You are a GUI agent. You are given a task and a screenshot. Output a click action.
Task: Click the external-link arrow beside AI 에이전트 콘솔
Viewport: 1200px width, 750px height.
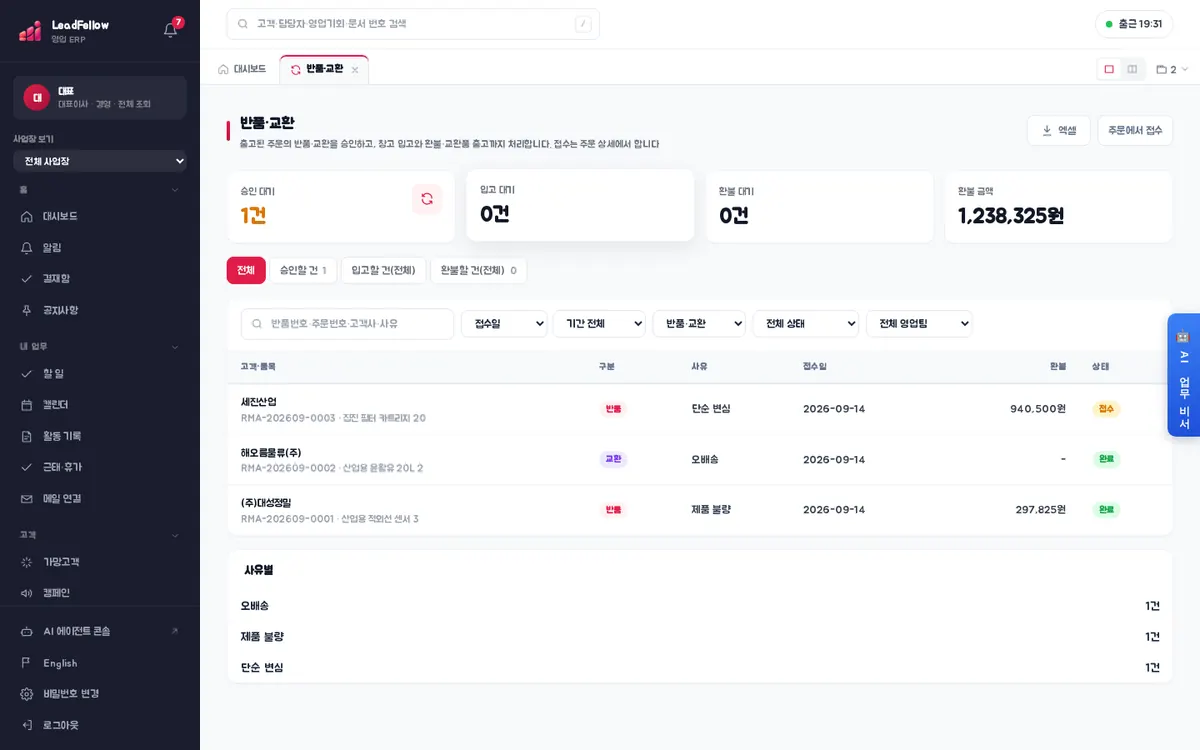tap(175, 631)
